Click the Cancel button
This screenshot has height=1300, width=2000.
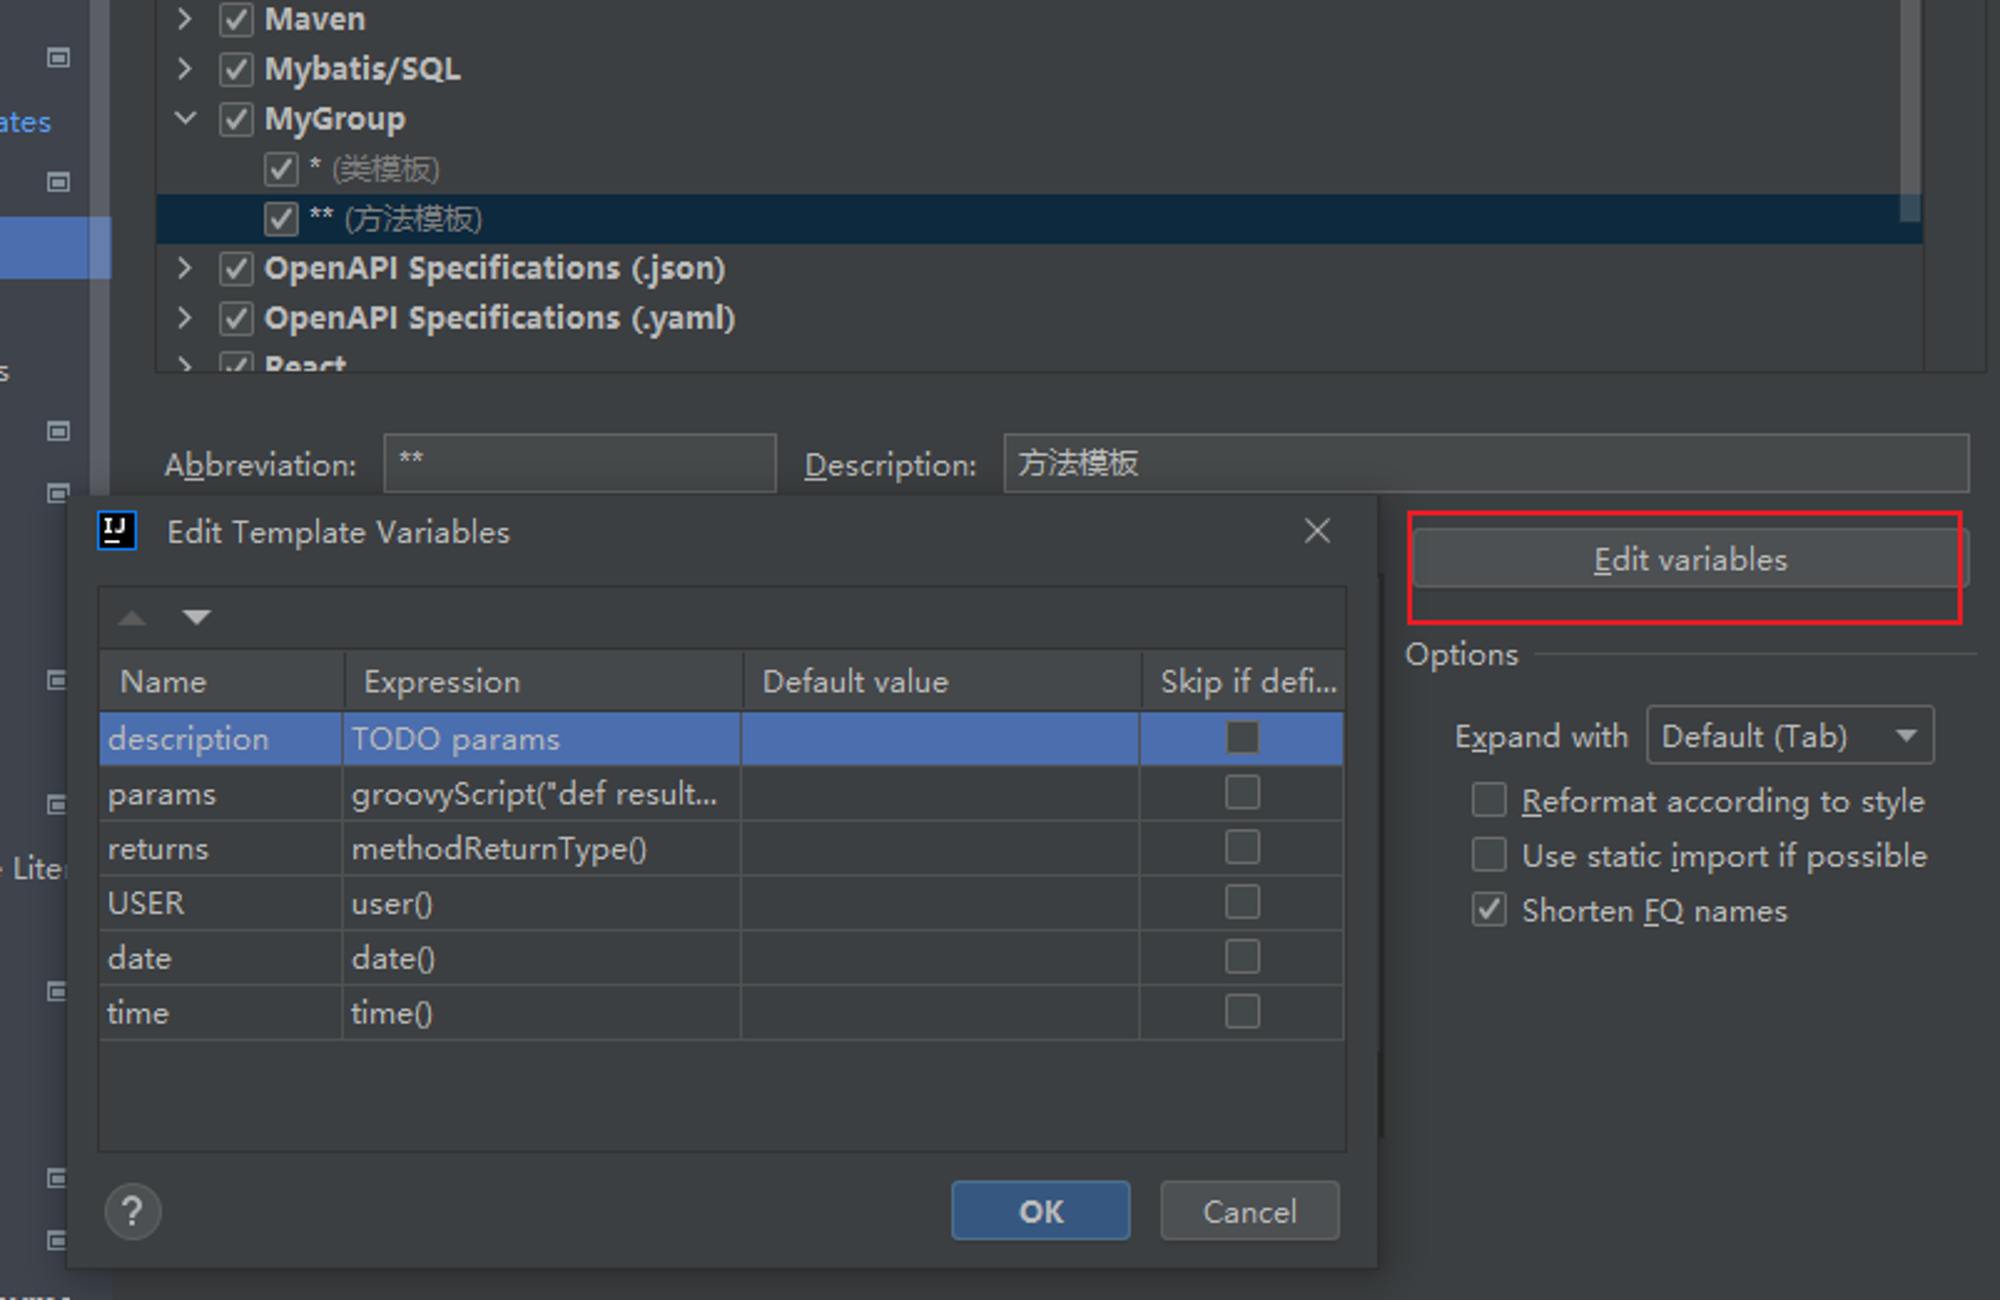coord(1249,1211)
